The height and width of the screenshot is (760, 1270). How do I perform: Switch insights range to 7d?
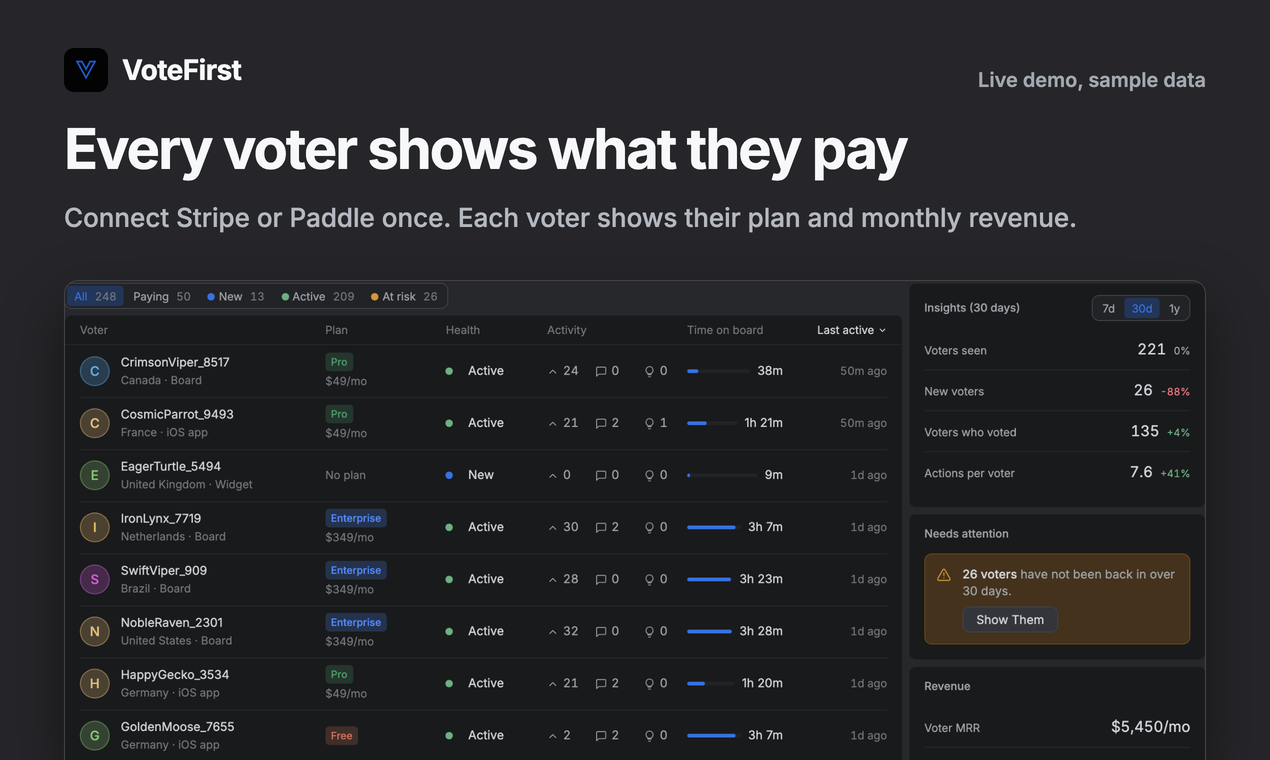click(1108, 308)
